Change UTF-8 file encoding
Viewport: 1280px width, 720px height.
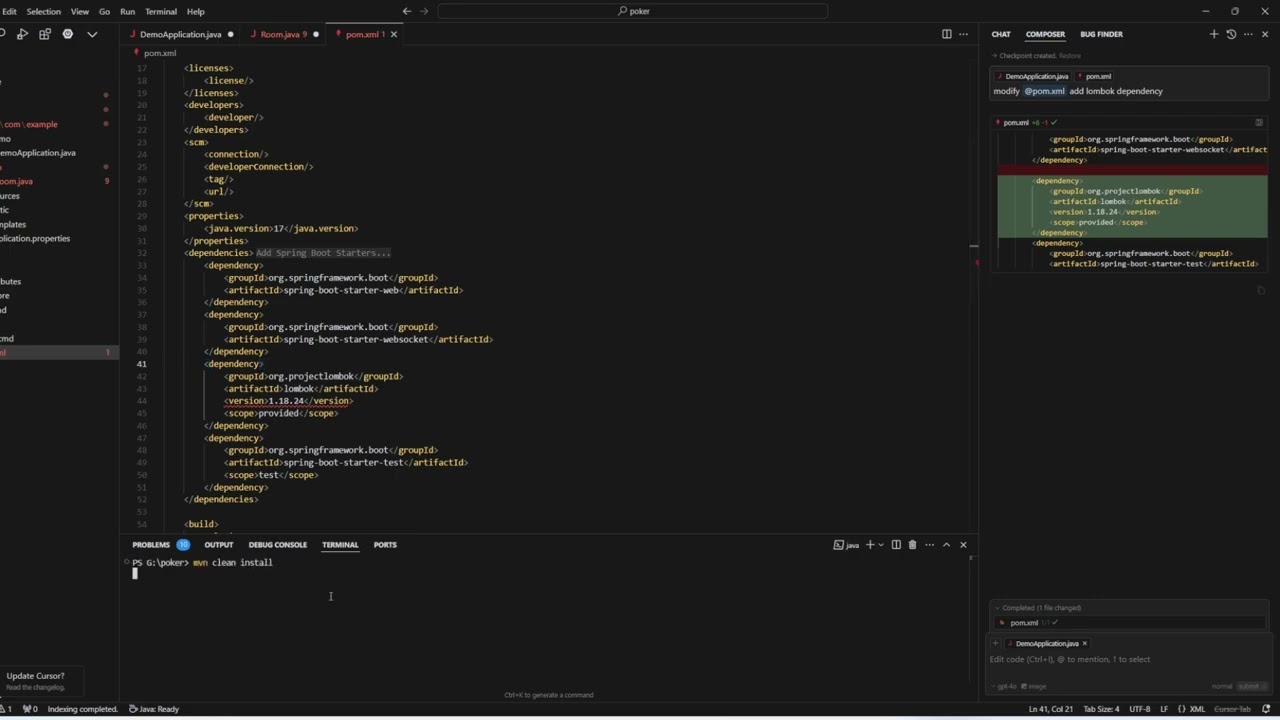pos(1139,709)
